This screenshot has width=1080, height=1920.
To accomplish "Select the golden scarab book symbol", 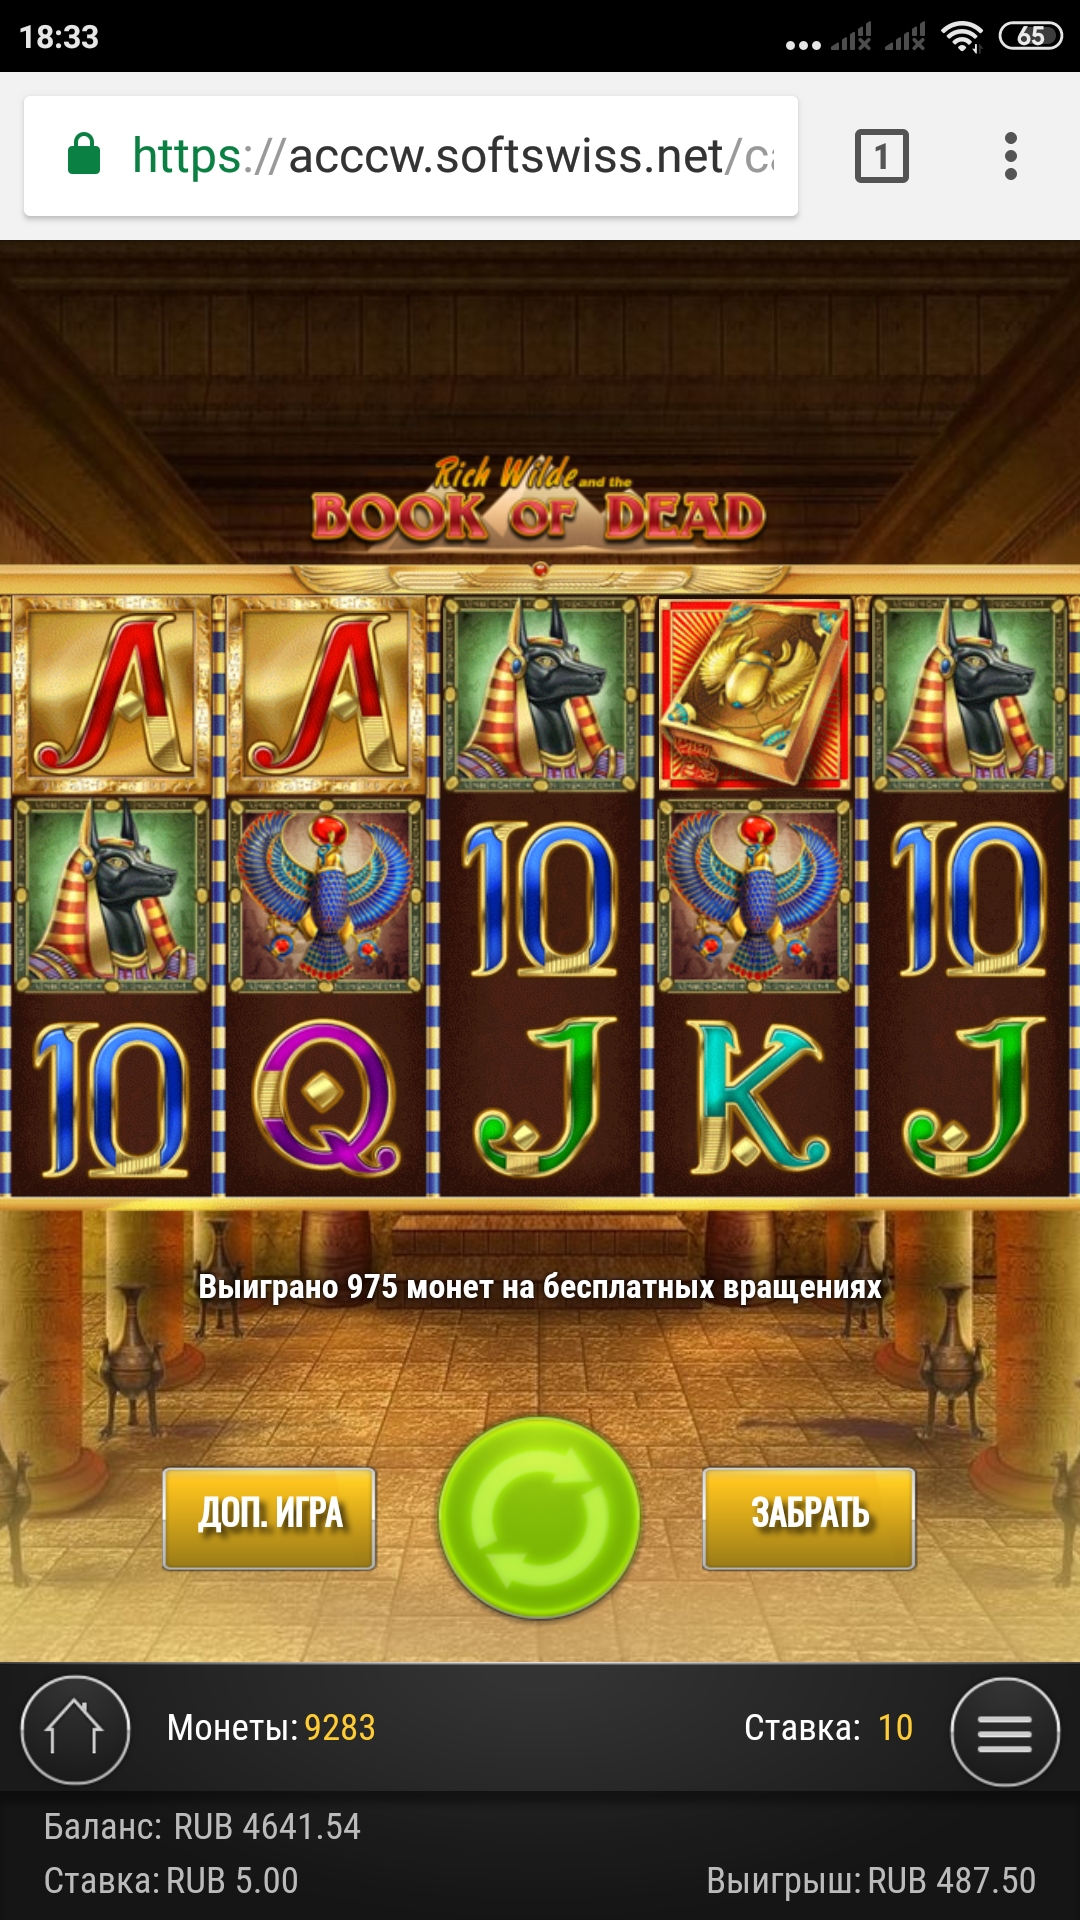I will pyautogui.click(x=755, y=694).
